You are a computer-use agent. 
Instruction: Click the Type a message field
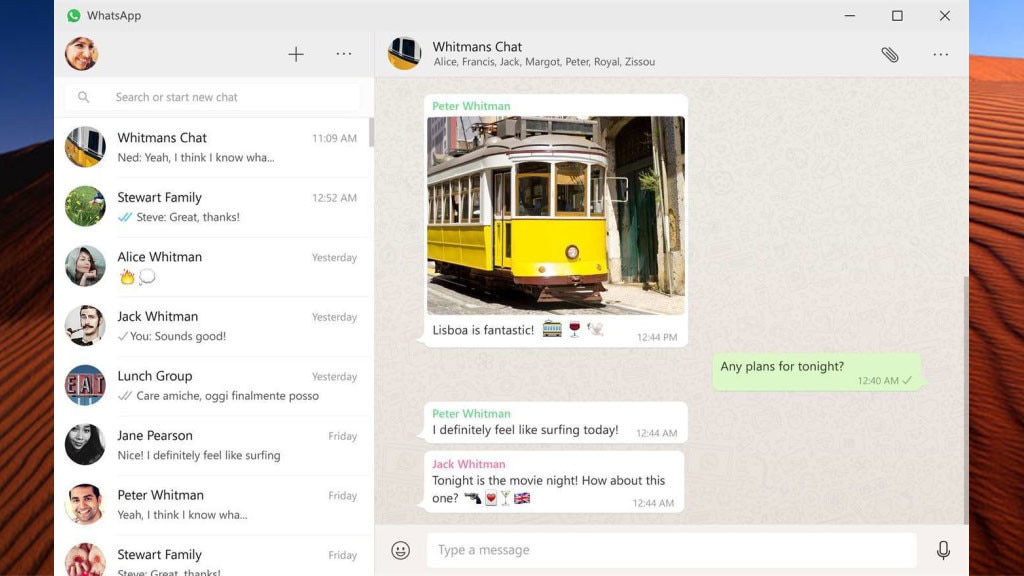[670, 550]
